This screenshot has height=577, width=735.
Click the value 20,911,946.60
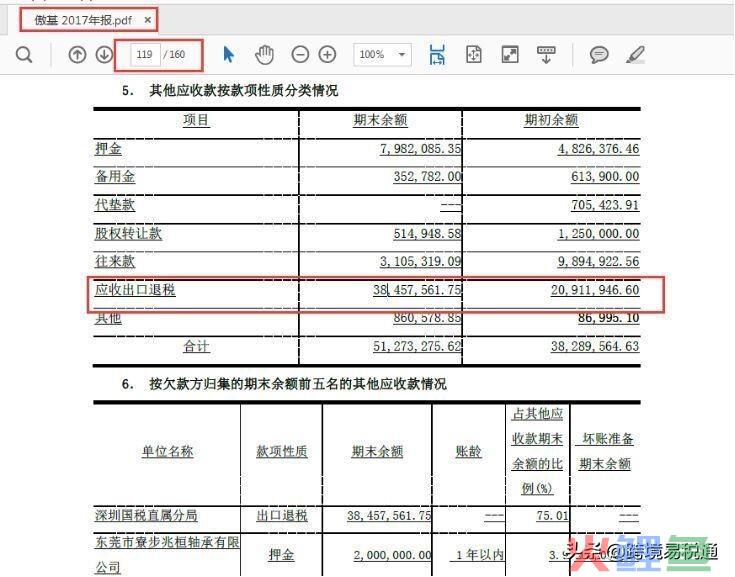click(595, 290)
